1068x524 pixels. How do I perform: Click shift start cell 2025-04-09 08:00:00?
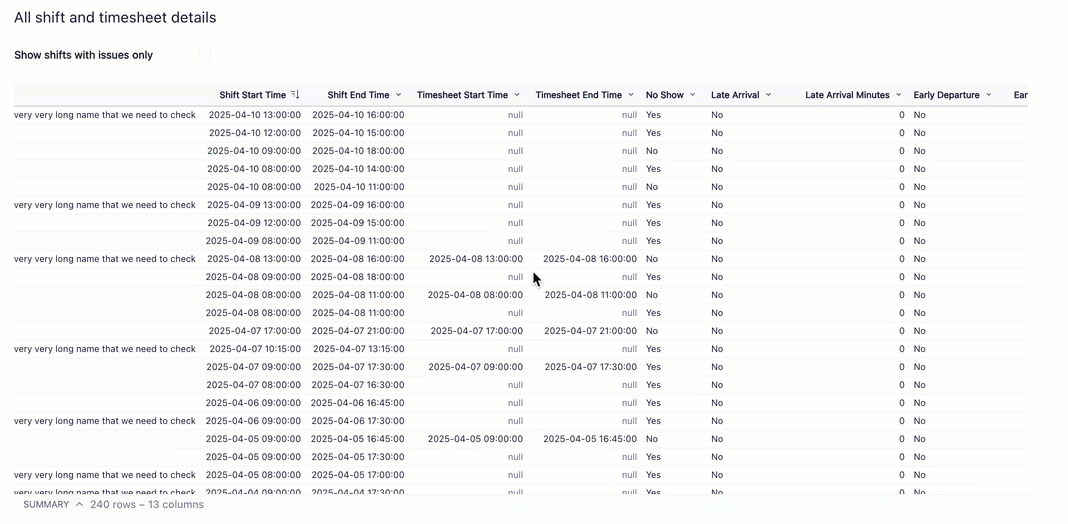coord(253,241)
